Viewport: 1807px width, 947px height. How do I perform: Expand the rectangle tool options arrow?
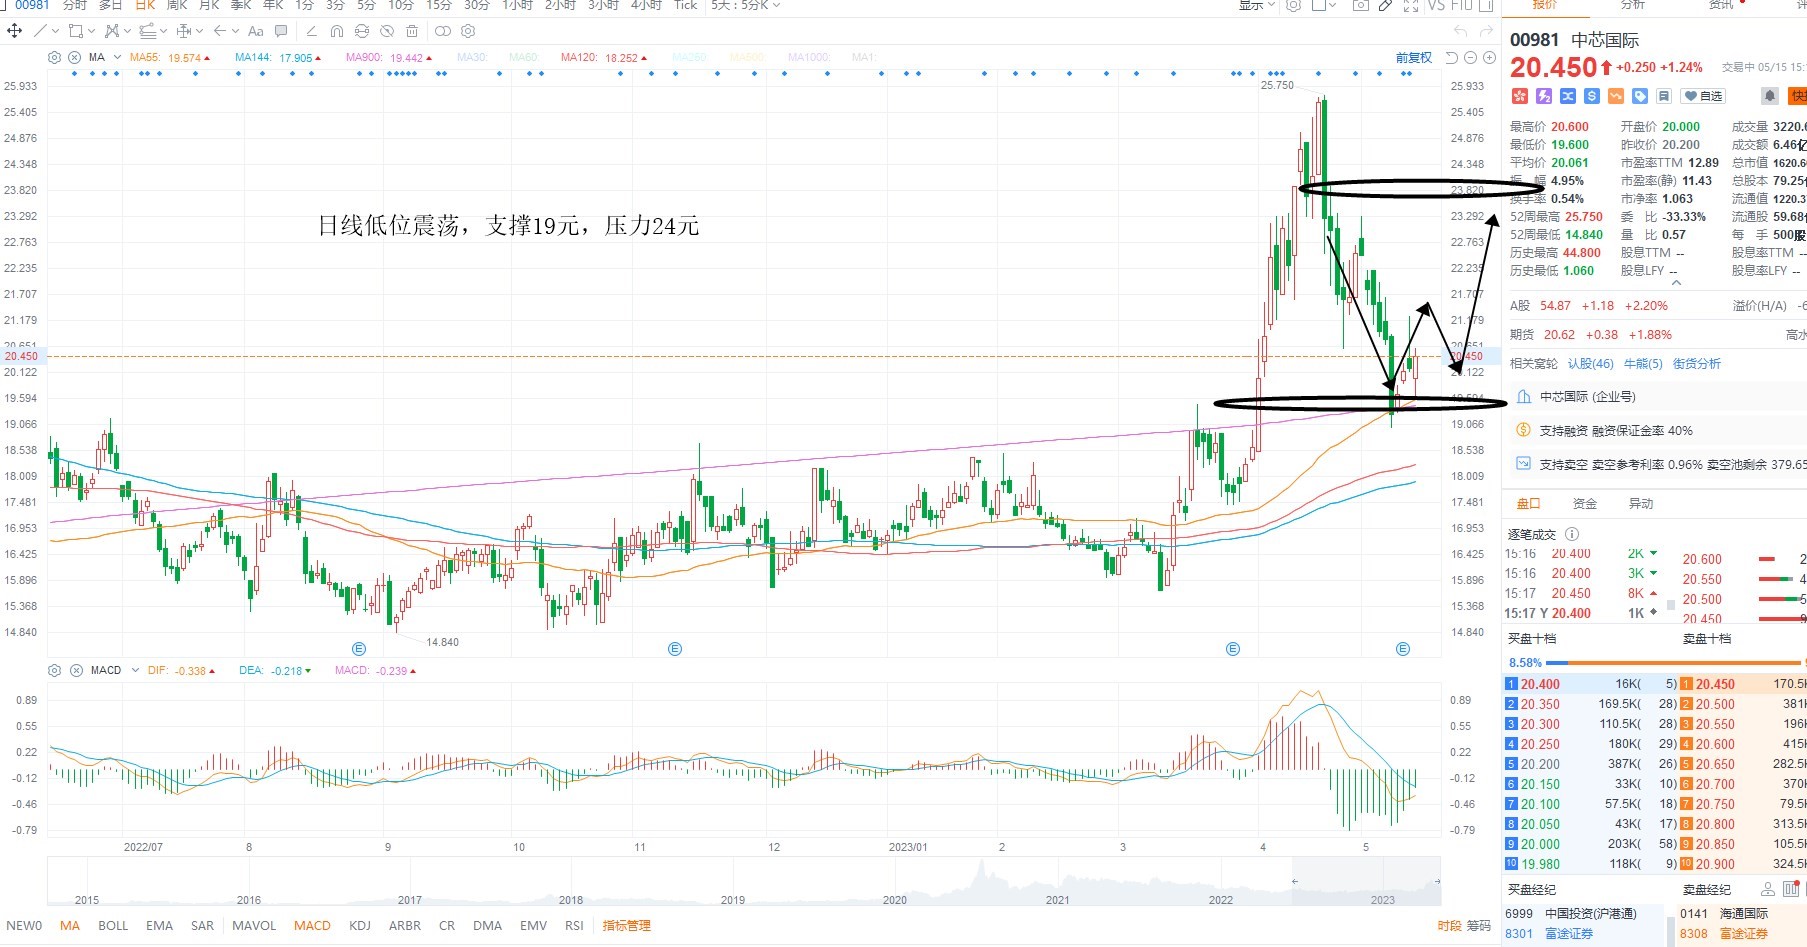(x=91, y=31)
